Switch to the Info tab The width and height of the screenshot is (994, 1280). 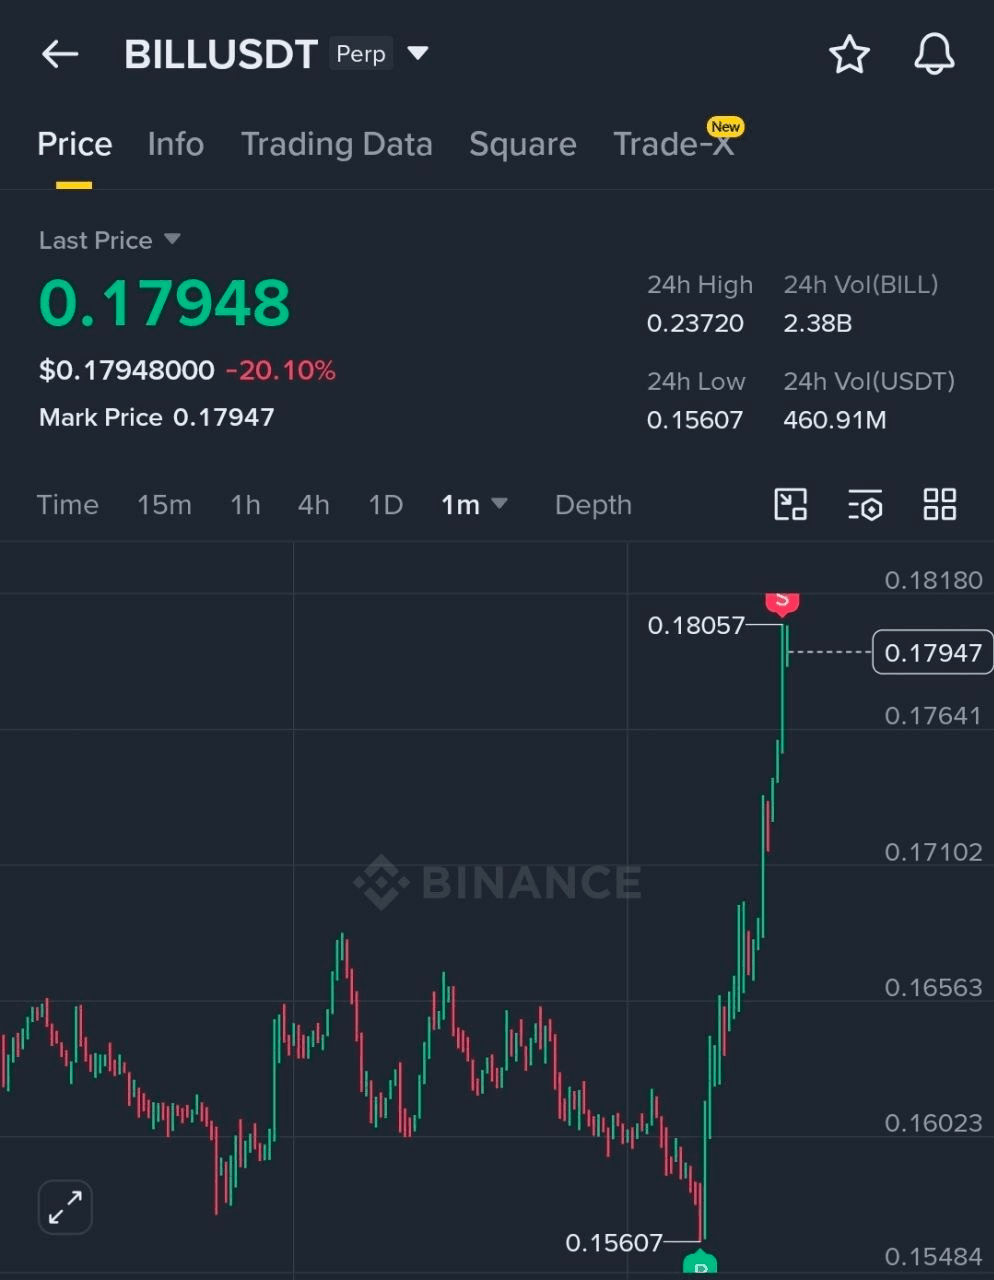click(176, 144)
